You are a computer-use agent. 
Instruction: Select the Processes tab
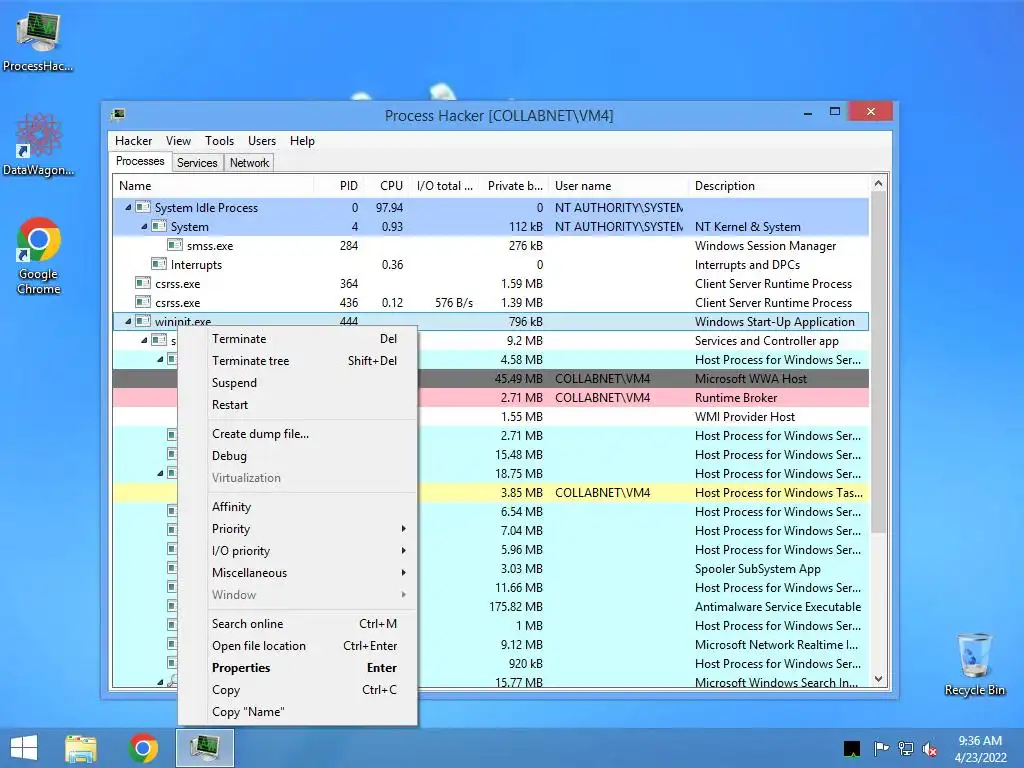click(140, 161)
